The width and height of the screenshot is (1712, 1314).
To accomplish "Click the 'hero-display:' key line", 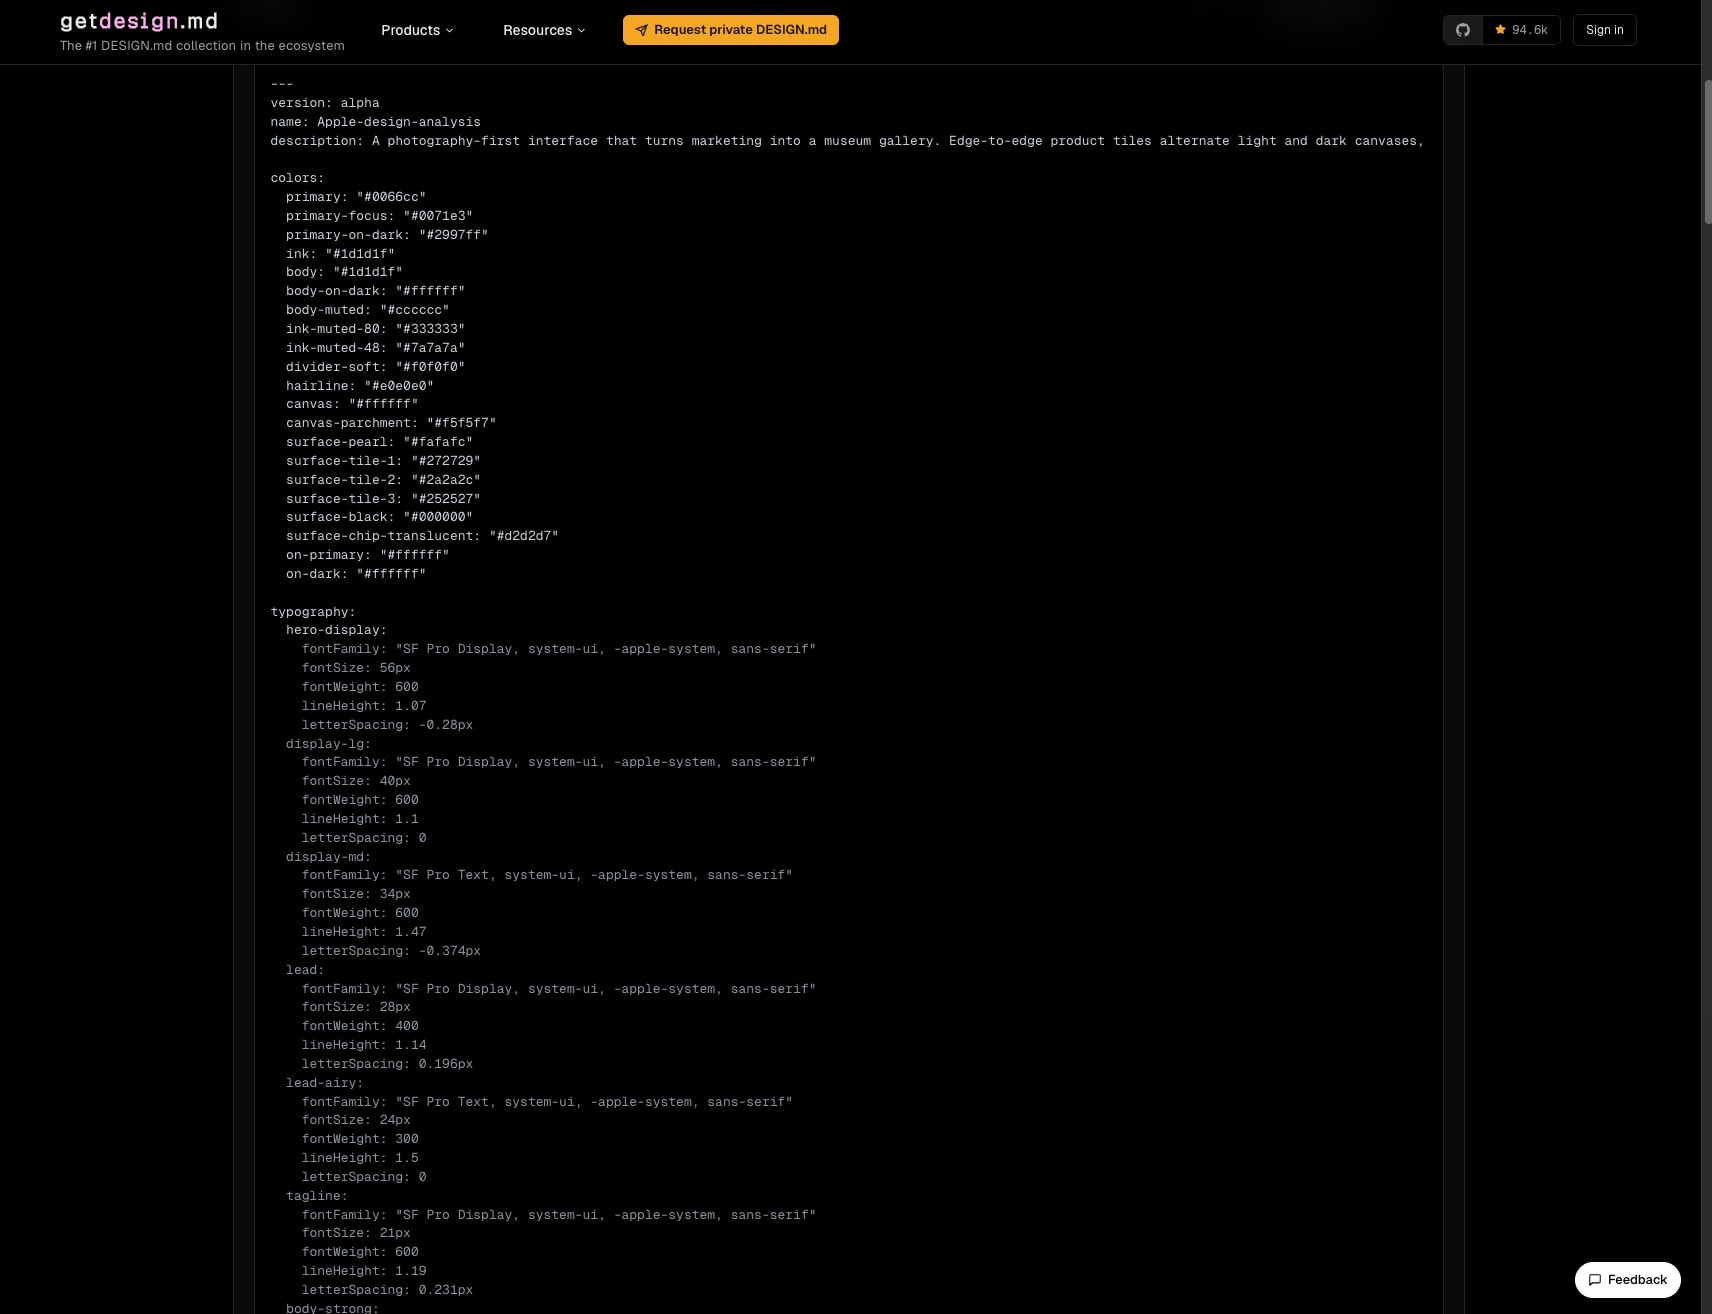I will pos(336,630).
